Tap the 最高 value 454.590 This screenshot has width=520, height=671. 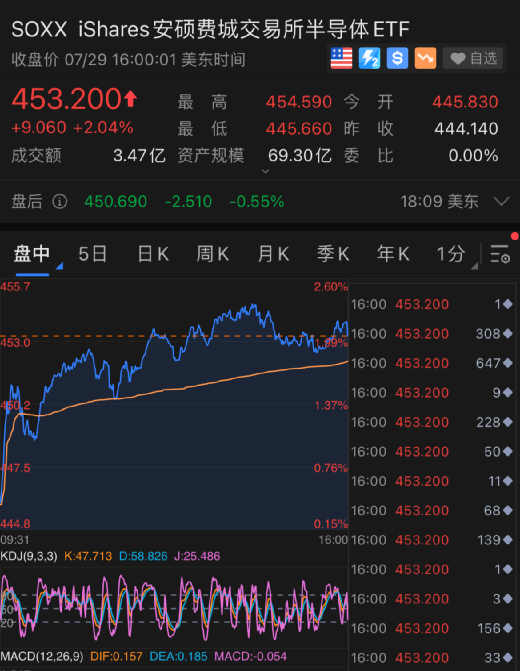click(x=299, y=102)
